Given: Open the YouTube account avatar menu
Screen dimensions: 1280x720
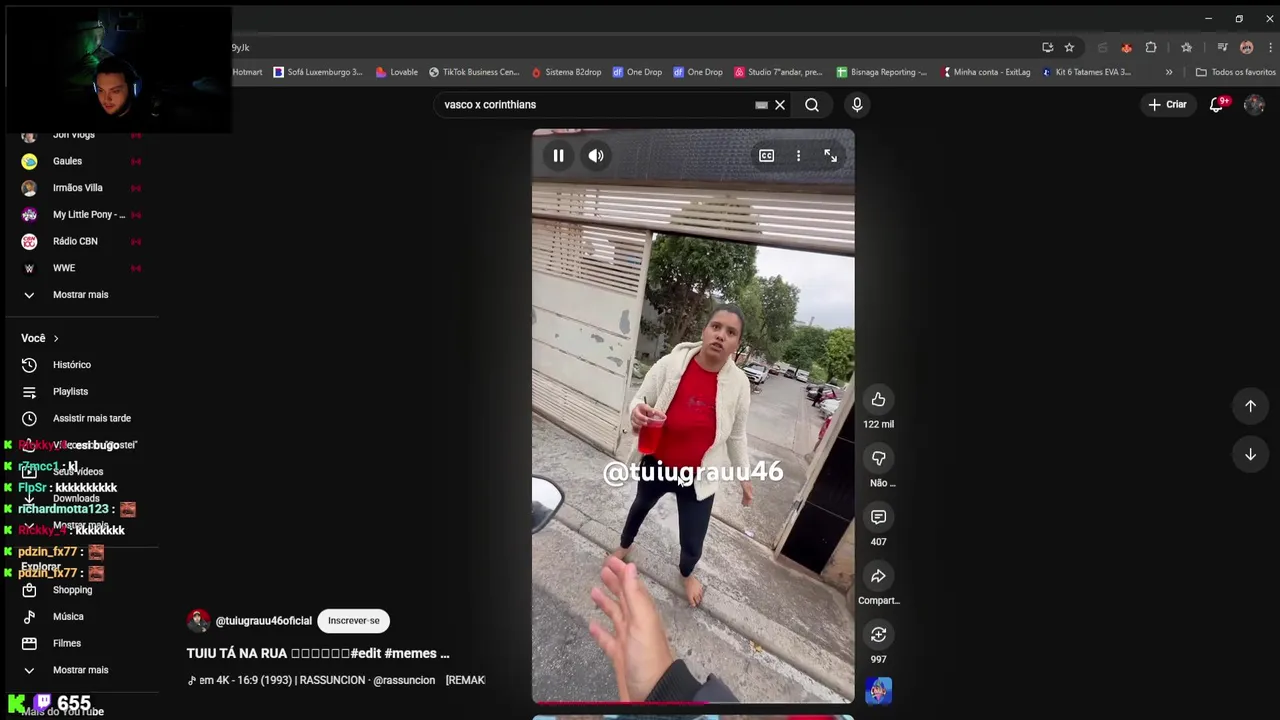Looking at the screenshot, I should [1254, 105].
